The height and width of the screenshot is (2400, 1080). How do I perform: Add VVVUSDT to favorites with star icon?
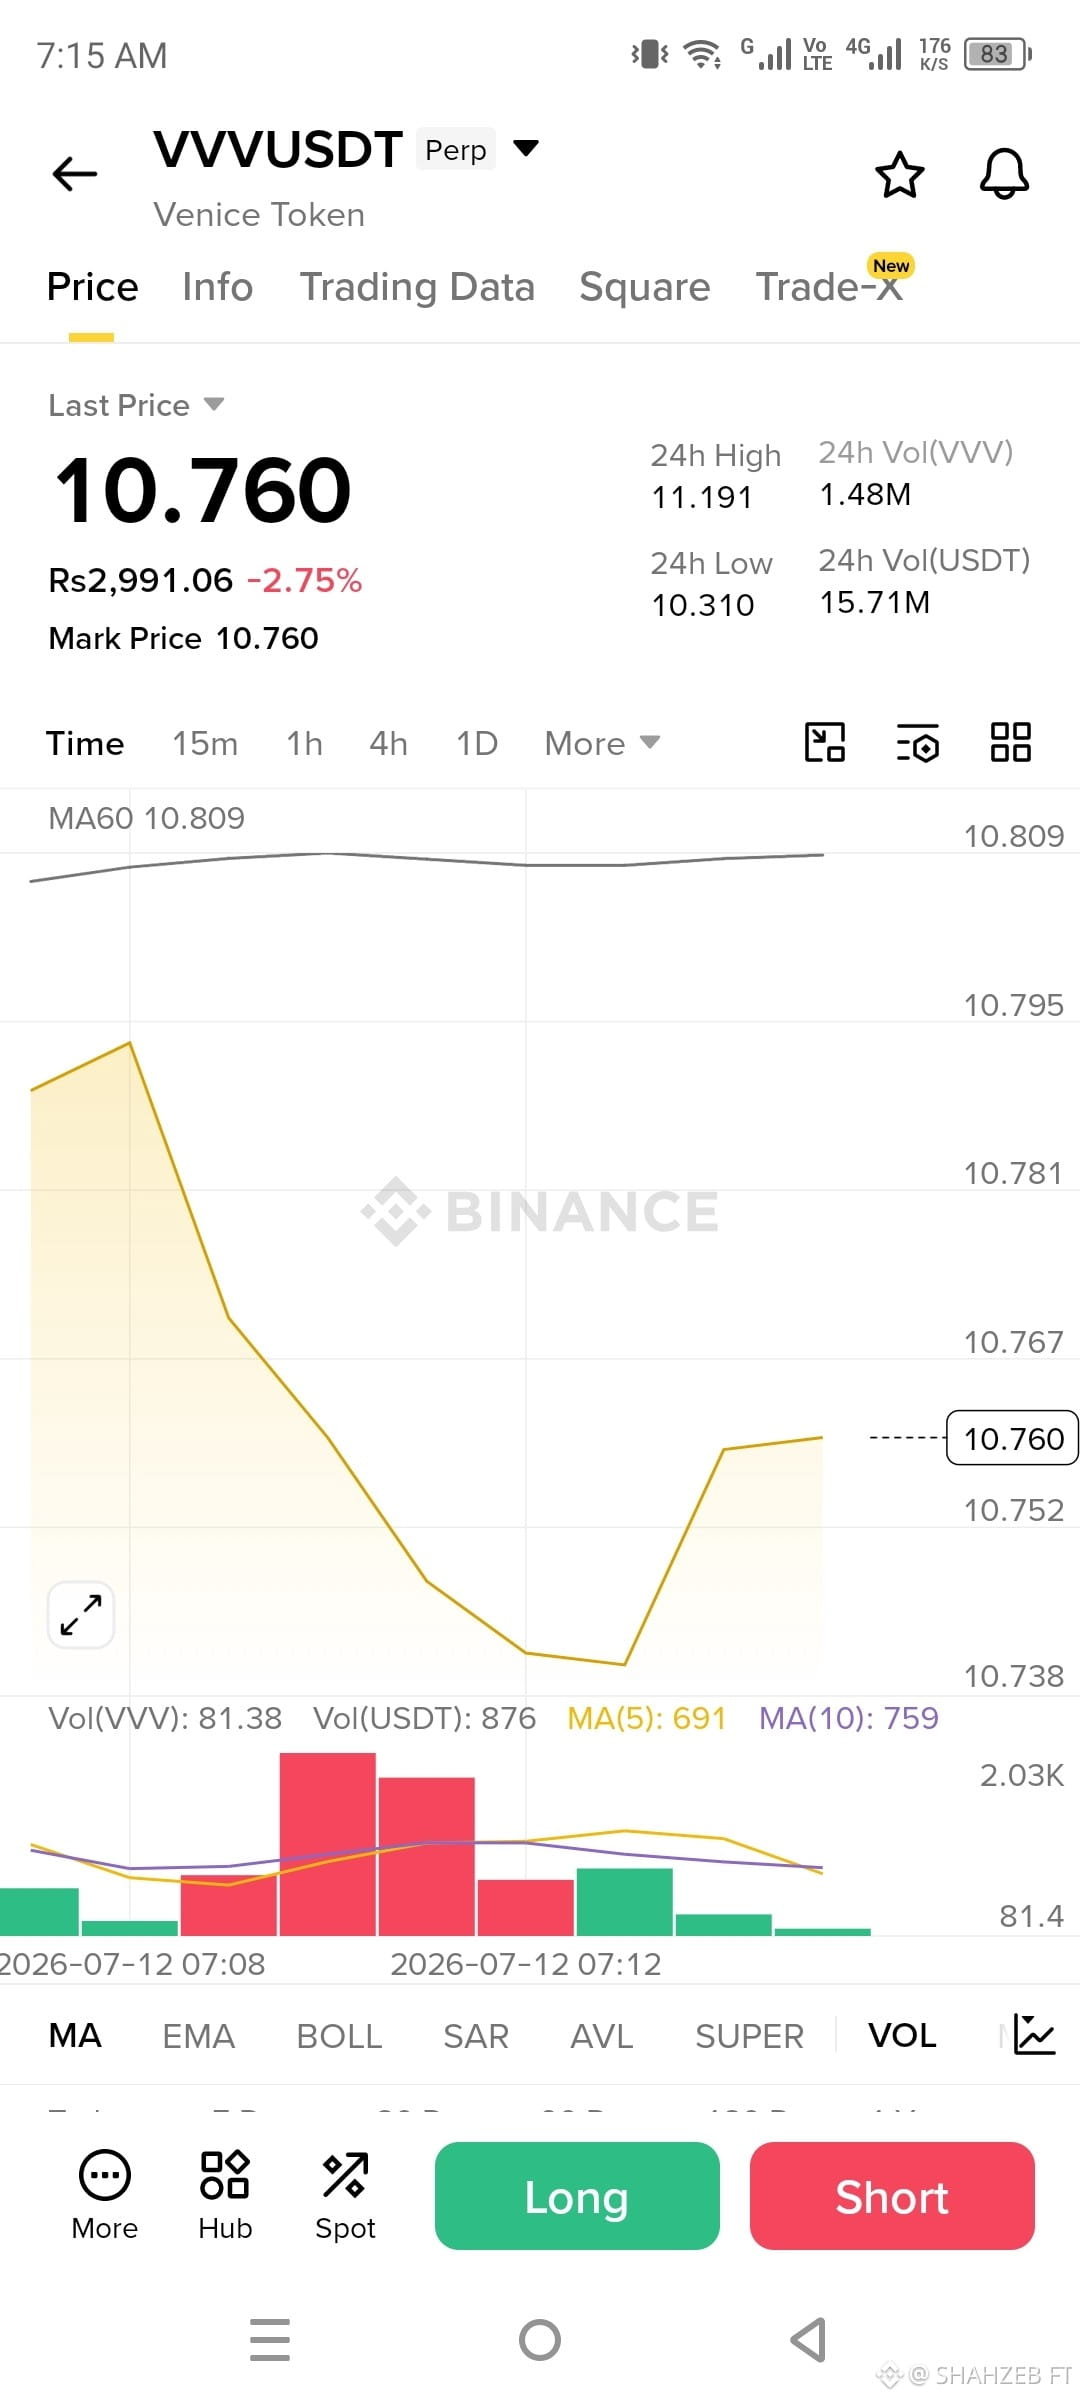coord(900,175)
